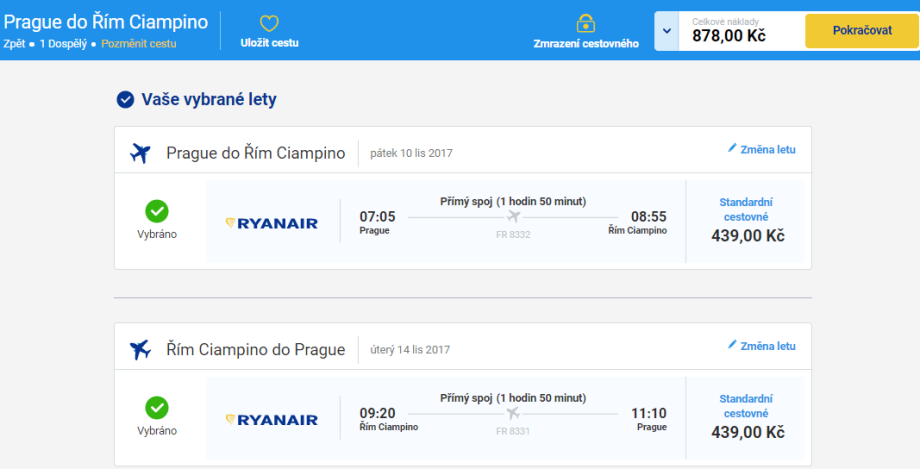Select Standardní cestovné fare on return flight
920x469 pixels.
(x=745, y=406)
